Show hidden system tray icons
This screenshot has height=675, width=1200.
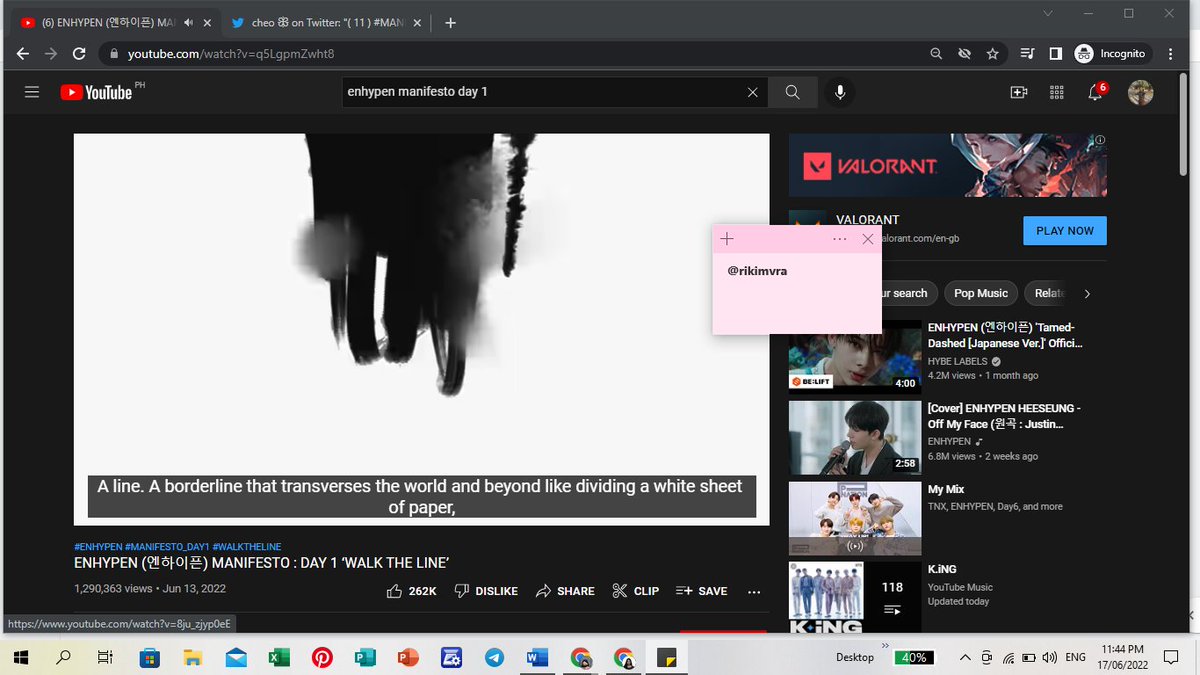tap(964, 657)
